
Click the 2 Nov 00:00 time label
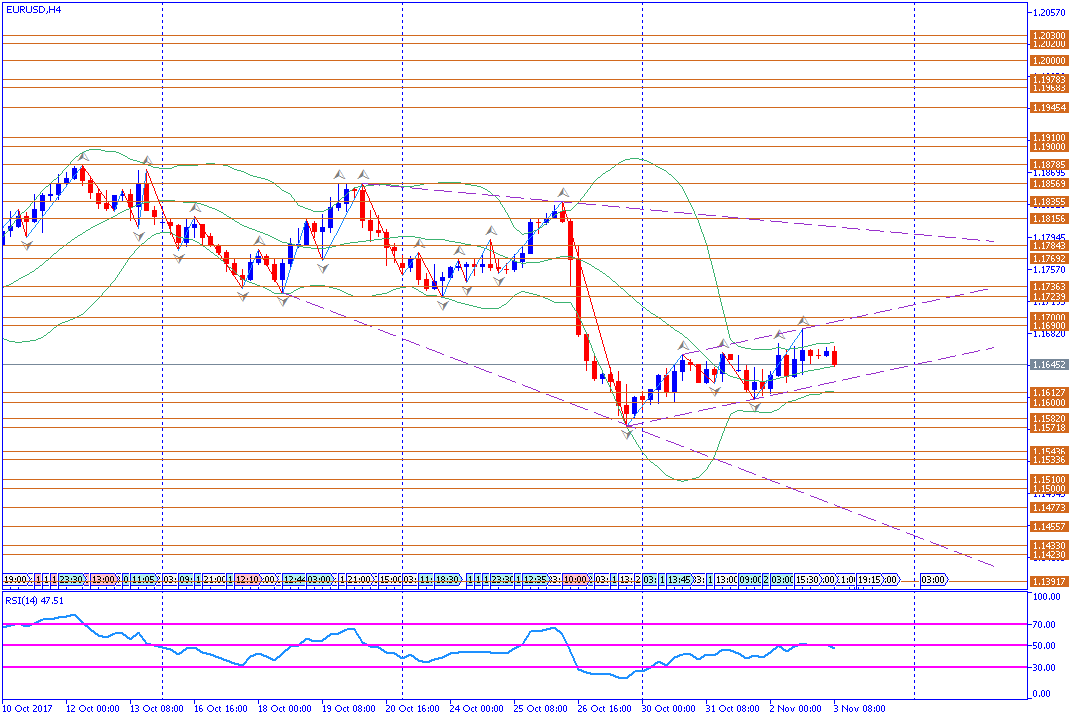(796, 708)
